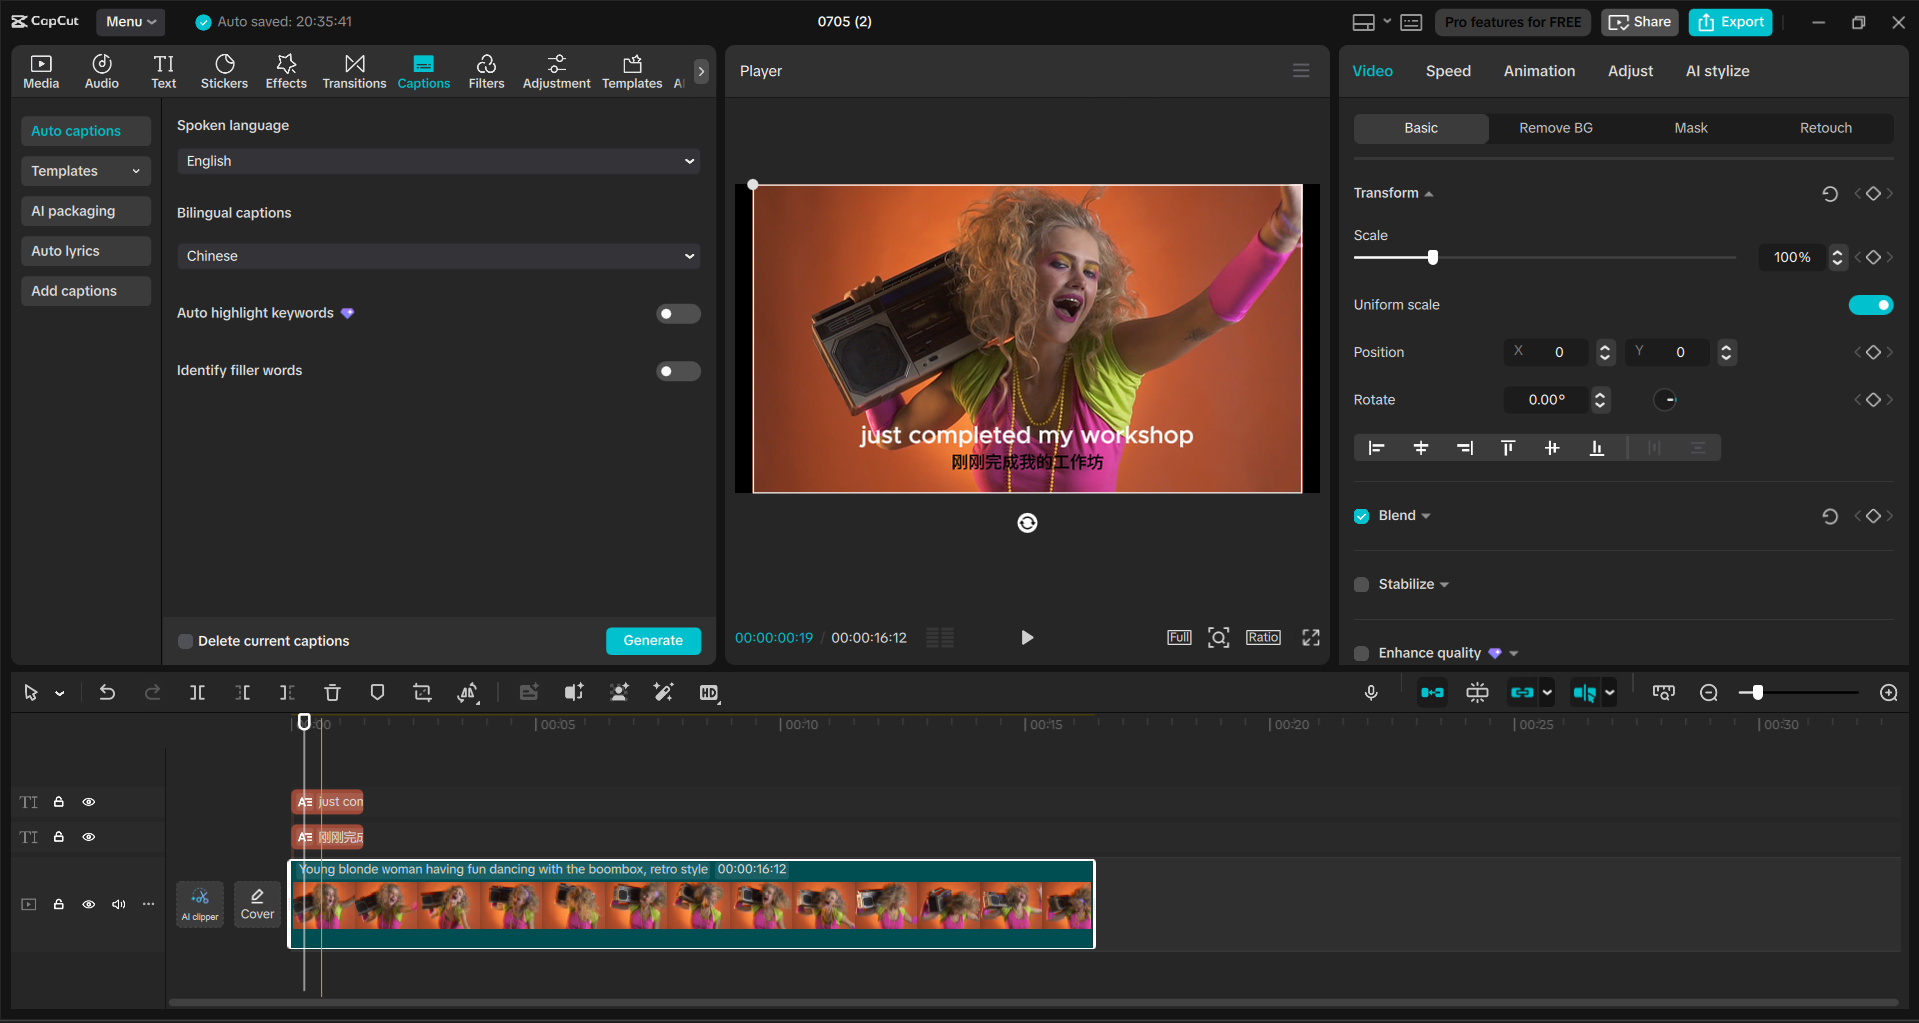Viewport: 1919px width, 1023px height.
Task: Undo the last action
Action: (107, 692)
